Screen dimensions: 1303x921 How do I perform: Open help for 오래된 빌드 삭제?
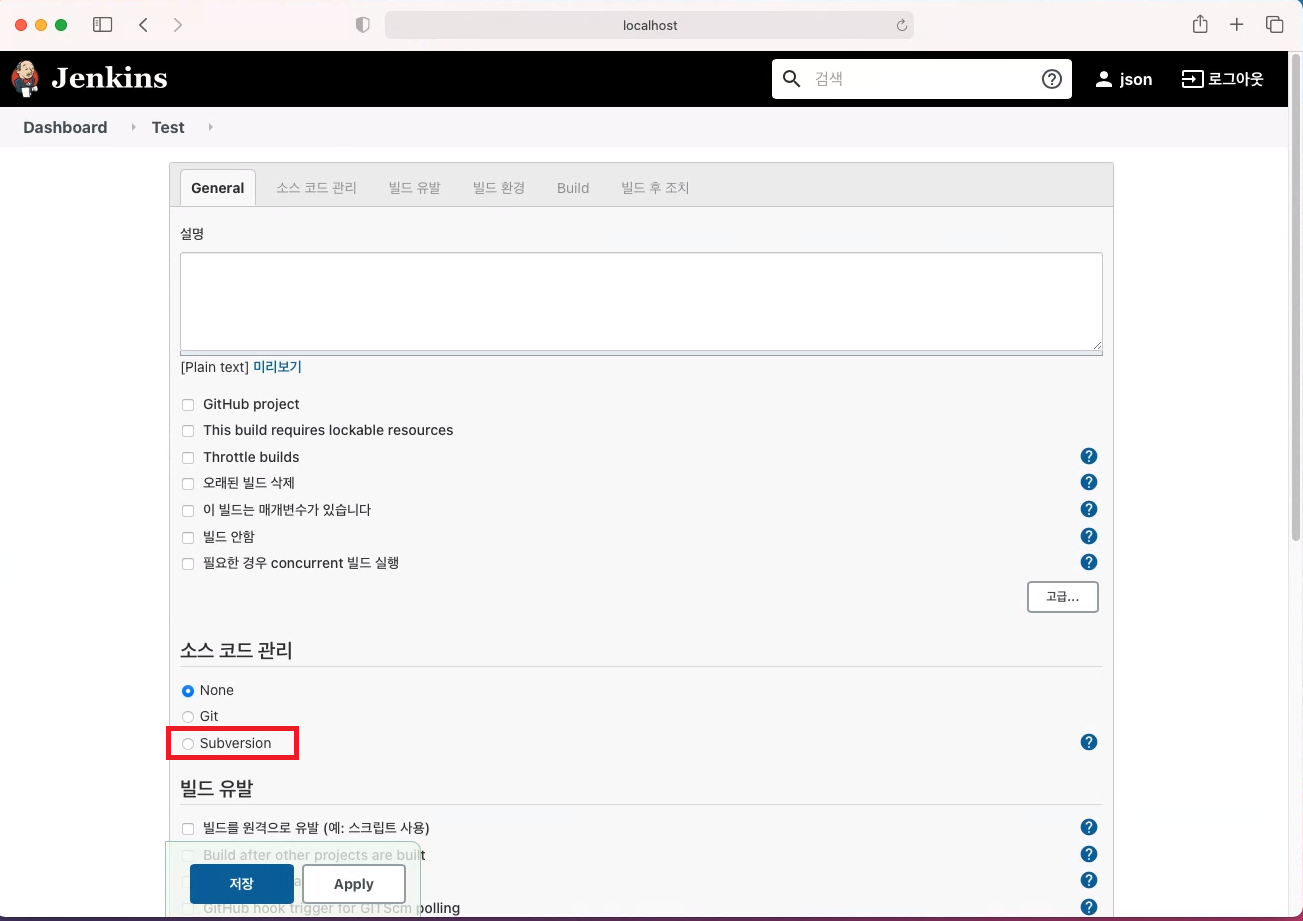click(1089, 483)
